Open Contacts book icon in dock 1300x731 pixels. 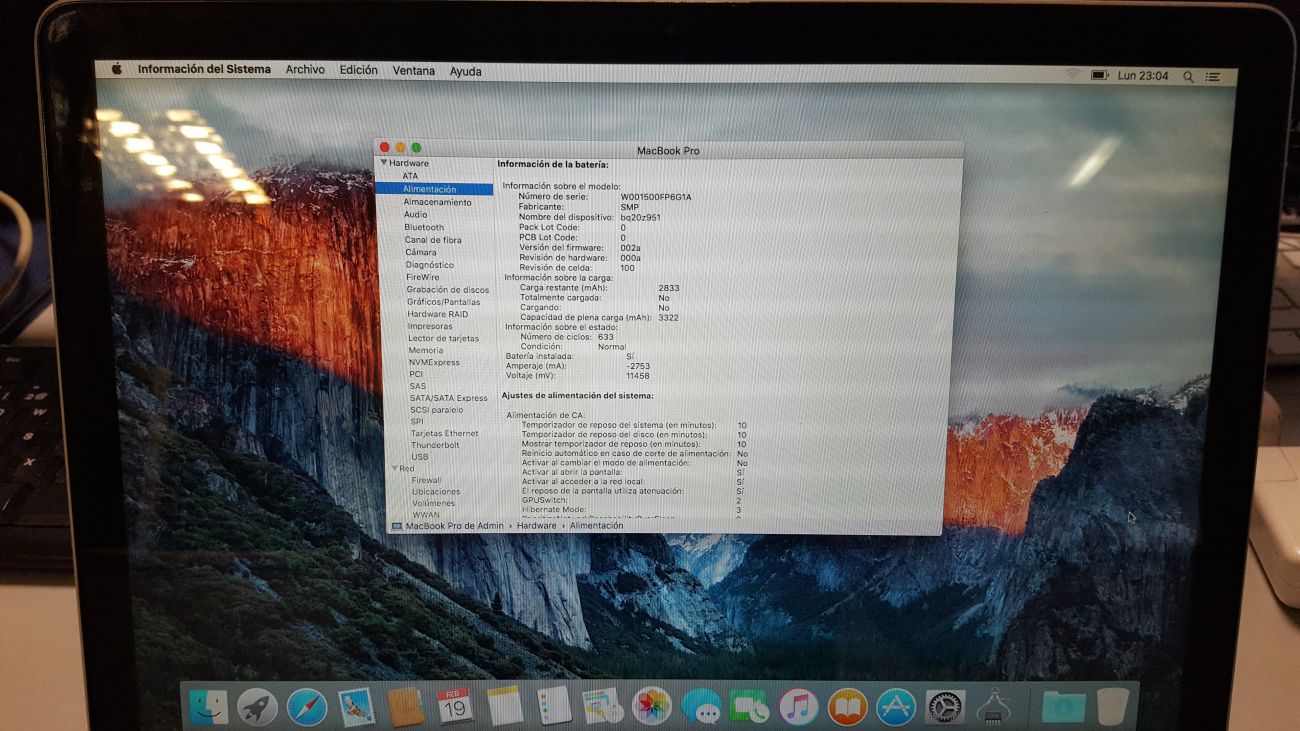[405, 707]
